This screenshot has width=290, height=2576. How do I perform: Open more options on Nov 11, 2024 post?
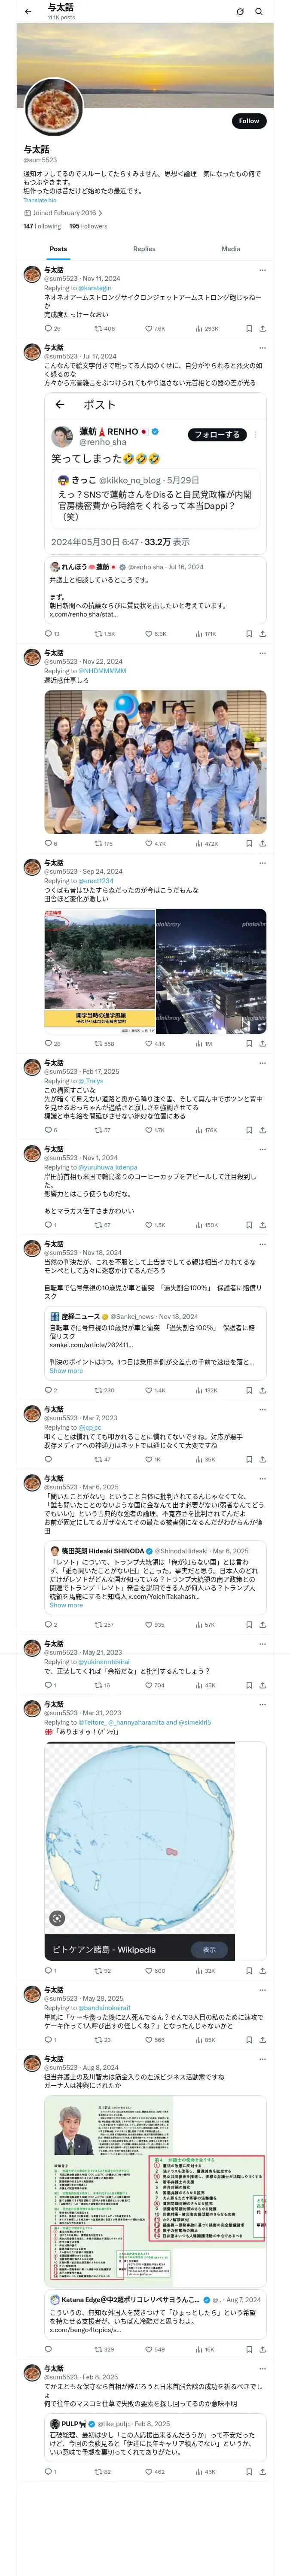(x=262, y=270)
